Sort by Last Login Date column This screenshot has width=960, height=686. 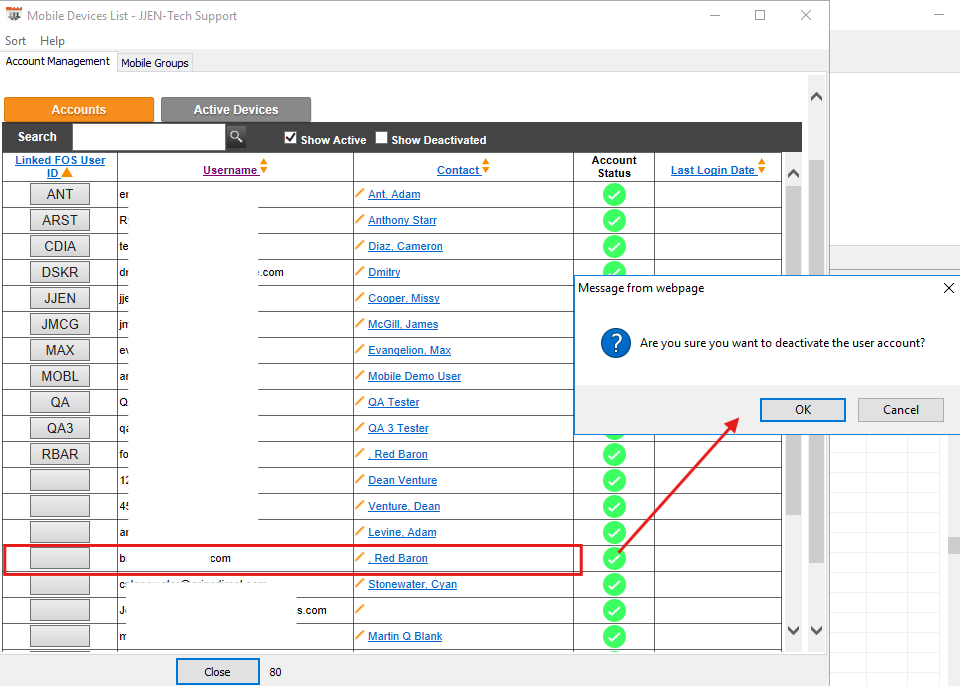[712, 170]
